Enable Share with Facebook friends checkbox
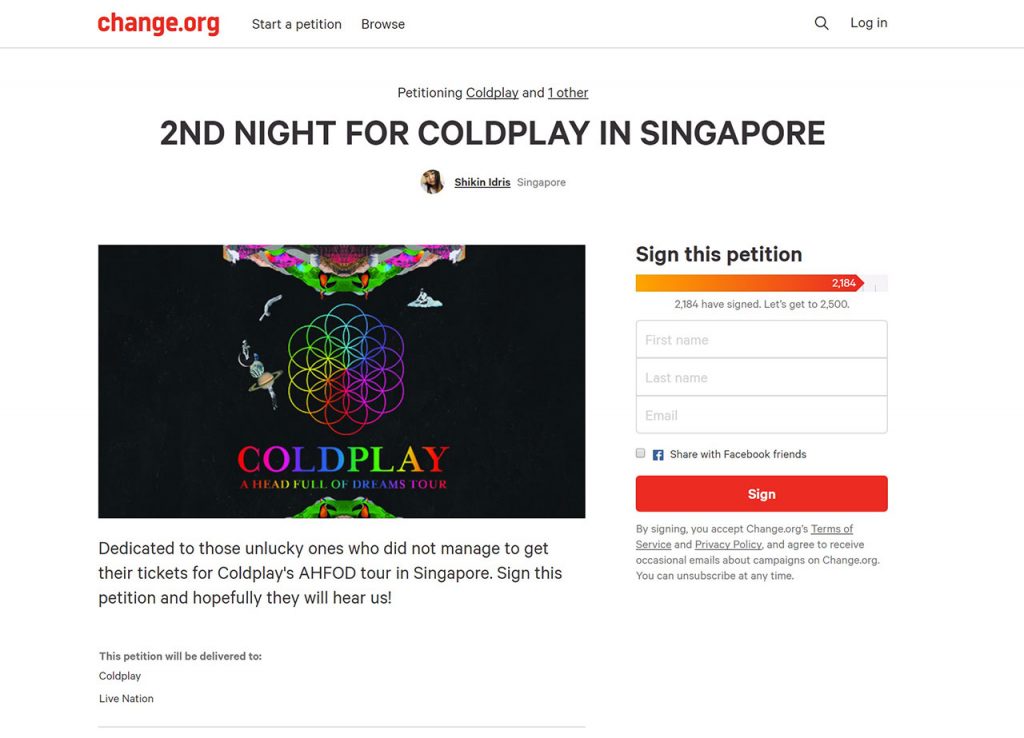This screenshot has width=1024, height=738. (640, 453)
